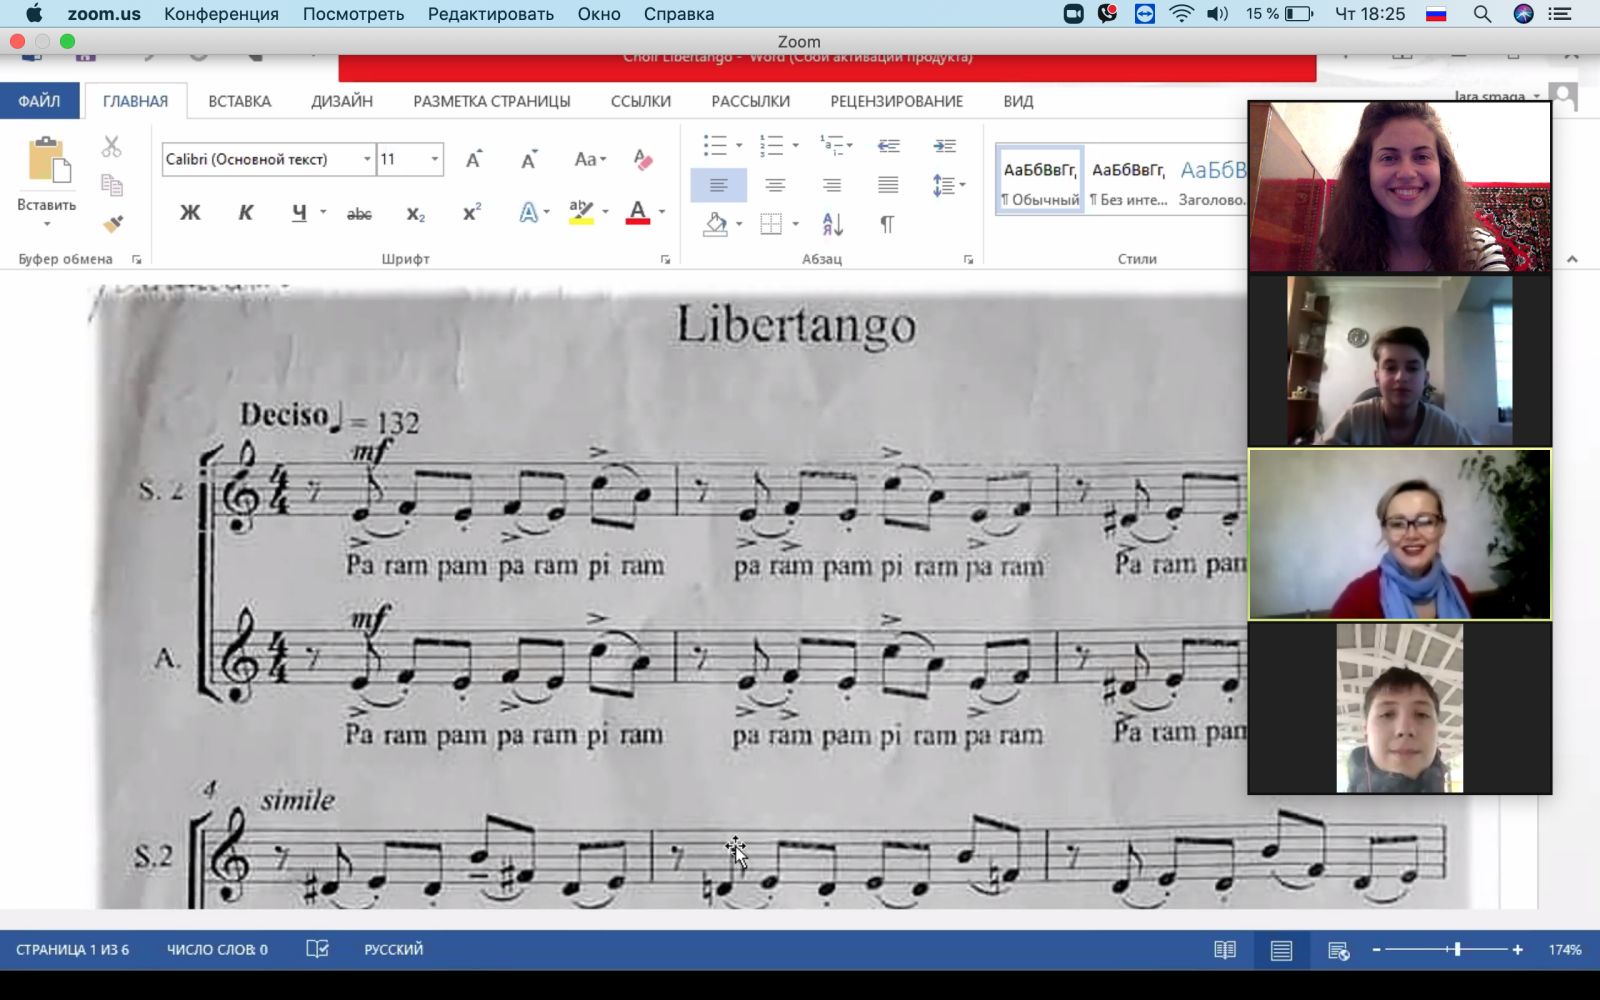Click the zoom slider in status bar
The height and width of the screenshot is (1000, 1600).
coord(1457,949)
